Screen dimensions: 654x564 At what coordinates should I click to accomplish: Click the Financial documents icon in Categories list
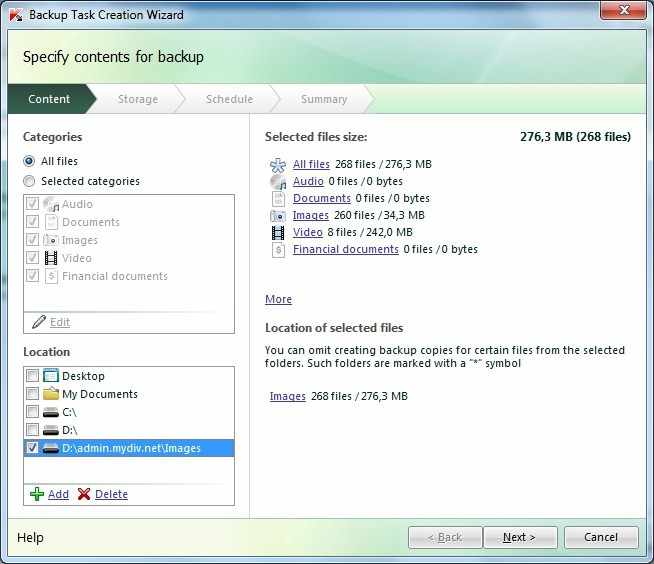click(51, 276)
